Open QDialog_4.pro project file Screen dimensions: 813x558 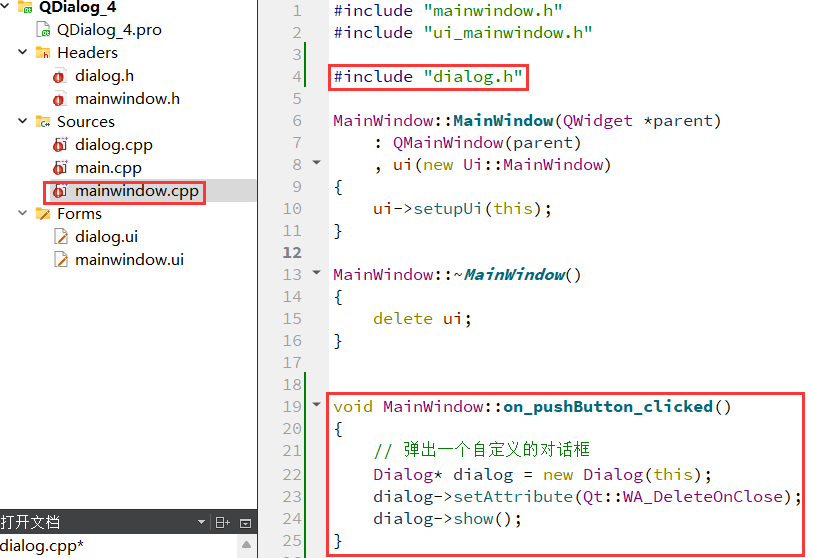[x=109, y=30]
